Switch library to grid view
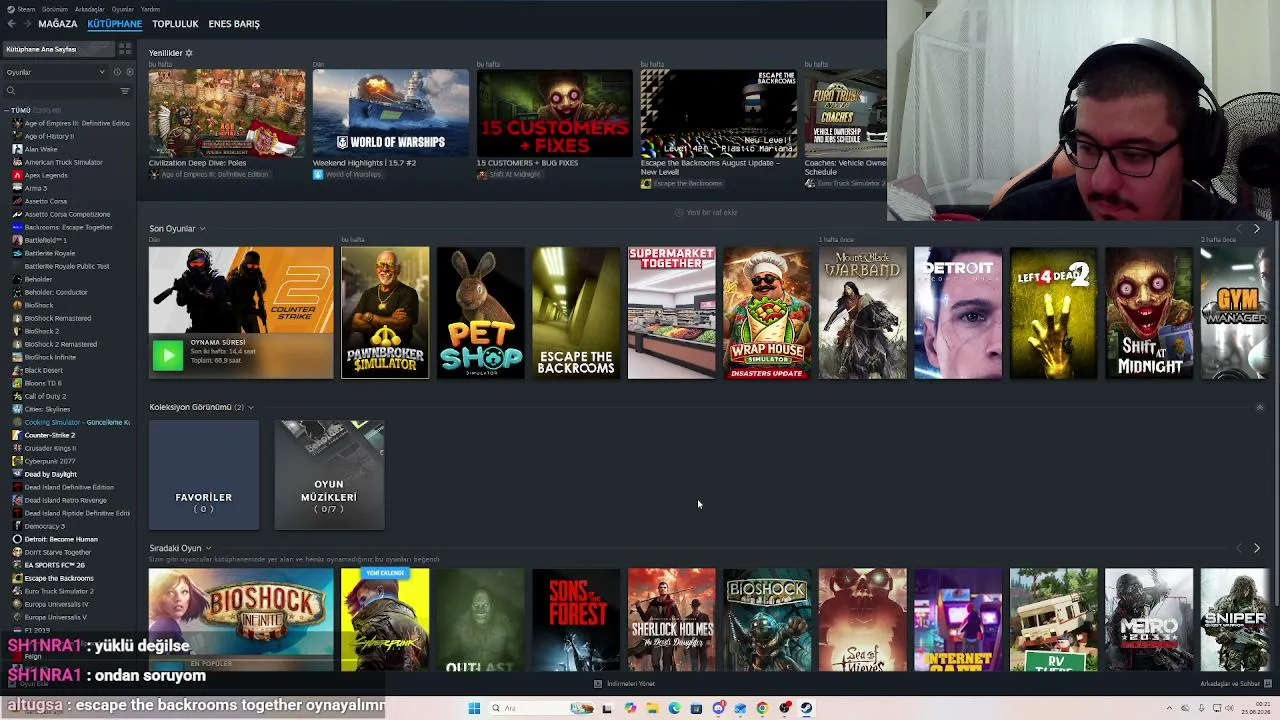The image size is (1280, 720). 125,49
